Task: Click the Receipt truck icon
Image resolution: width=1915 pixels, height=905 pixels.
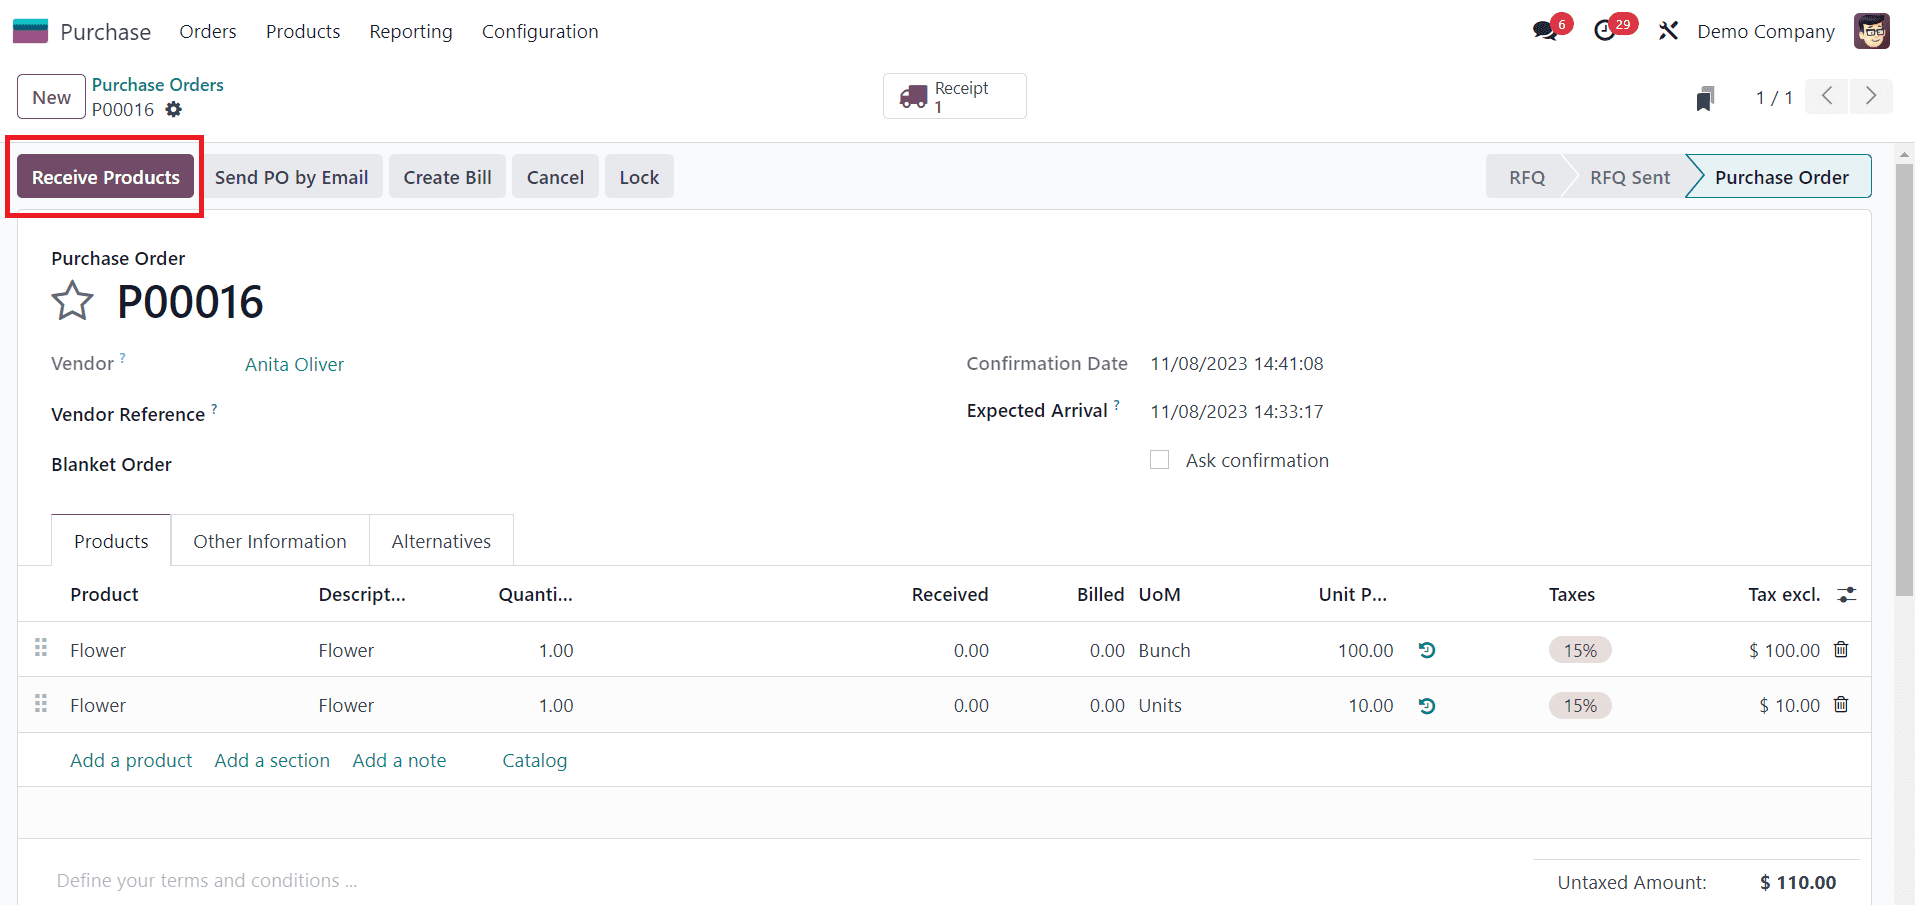Action: tap(913, 97)
